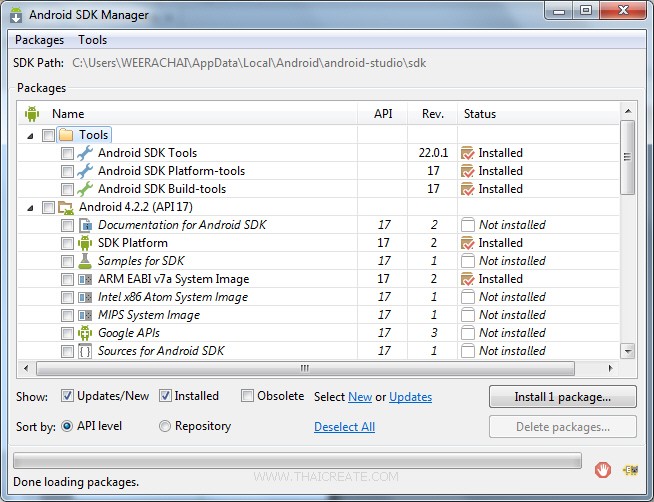
Task: Click the package list scroll down arrow
Action: 628,351
